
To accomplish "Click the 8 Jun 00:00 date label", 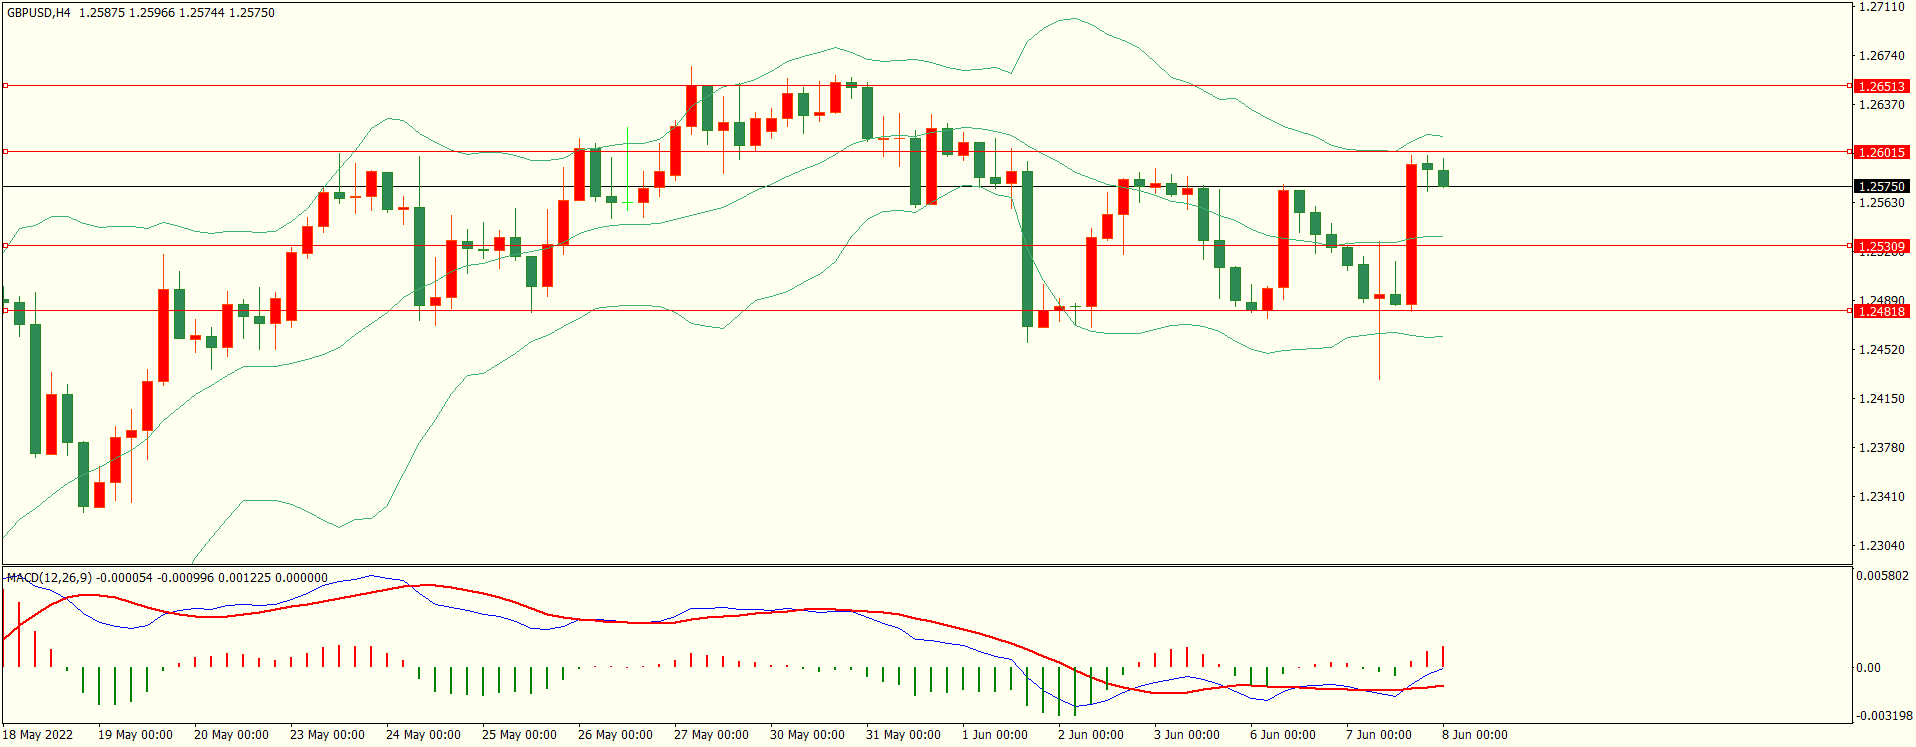I will [x=1475, y=735].
